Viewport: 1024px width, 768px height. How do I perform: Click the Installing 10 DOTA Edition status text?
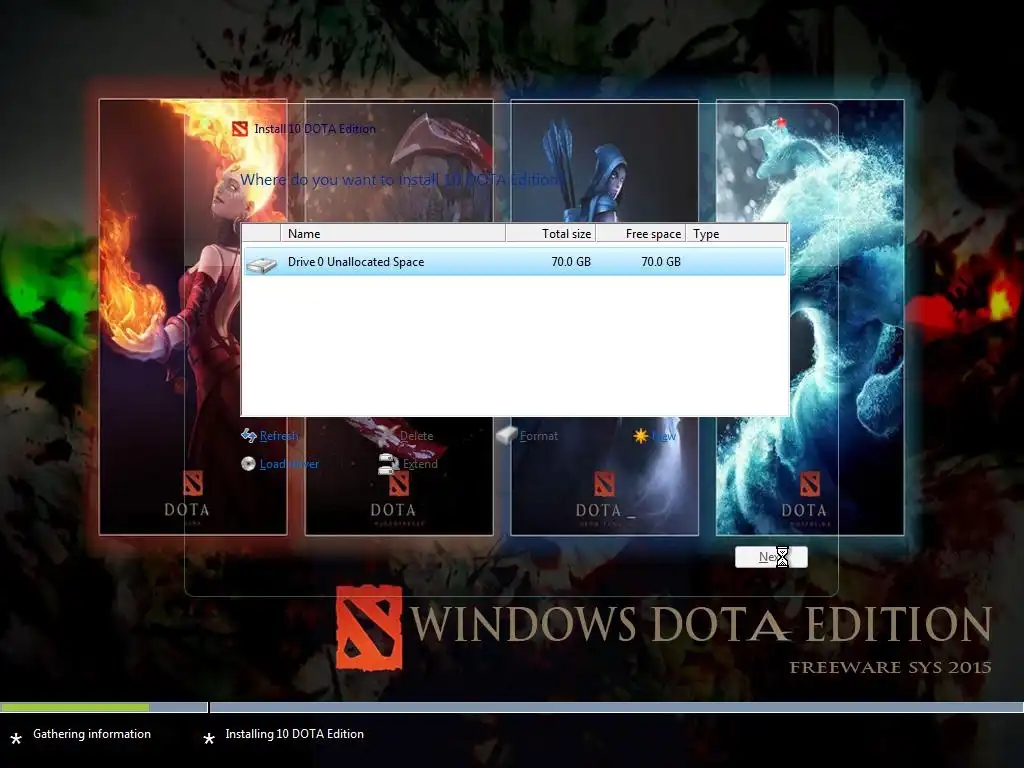coord(295,734)
